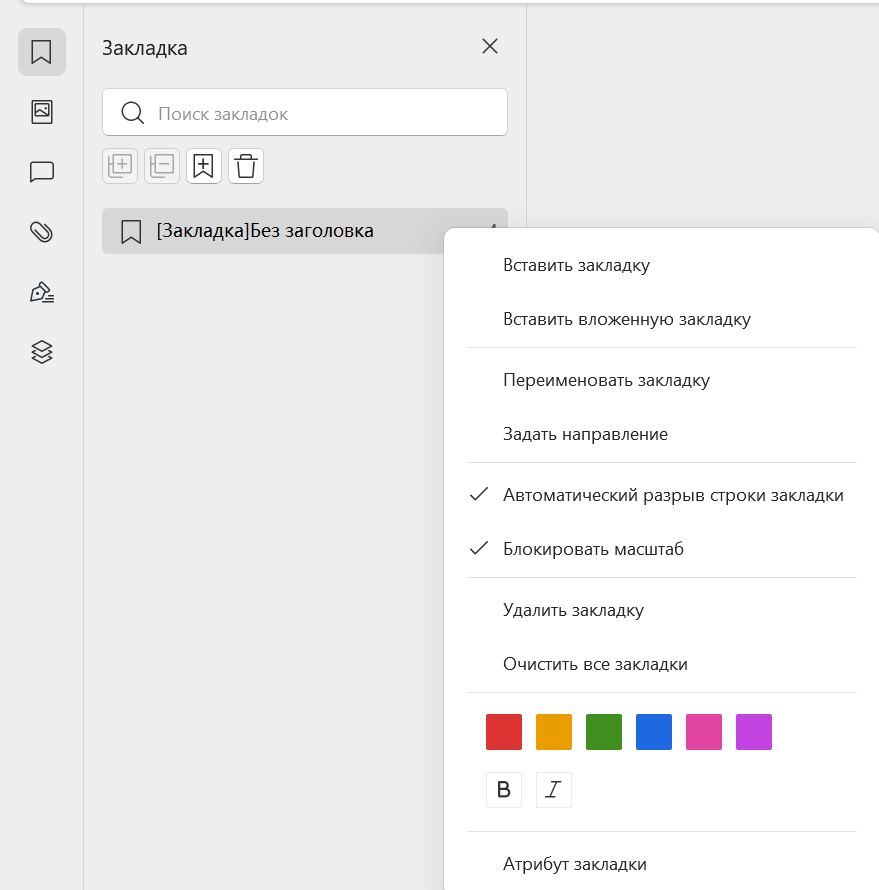This screenshot has height=890, width=879.
Task: Choose Задать направление option
Action: click(585, 434)
